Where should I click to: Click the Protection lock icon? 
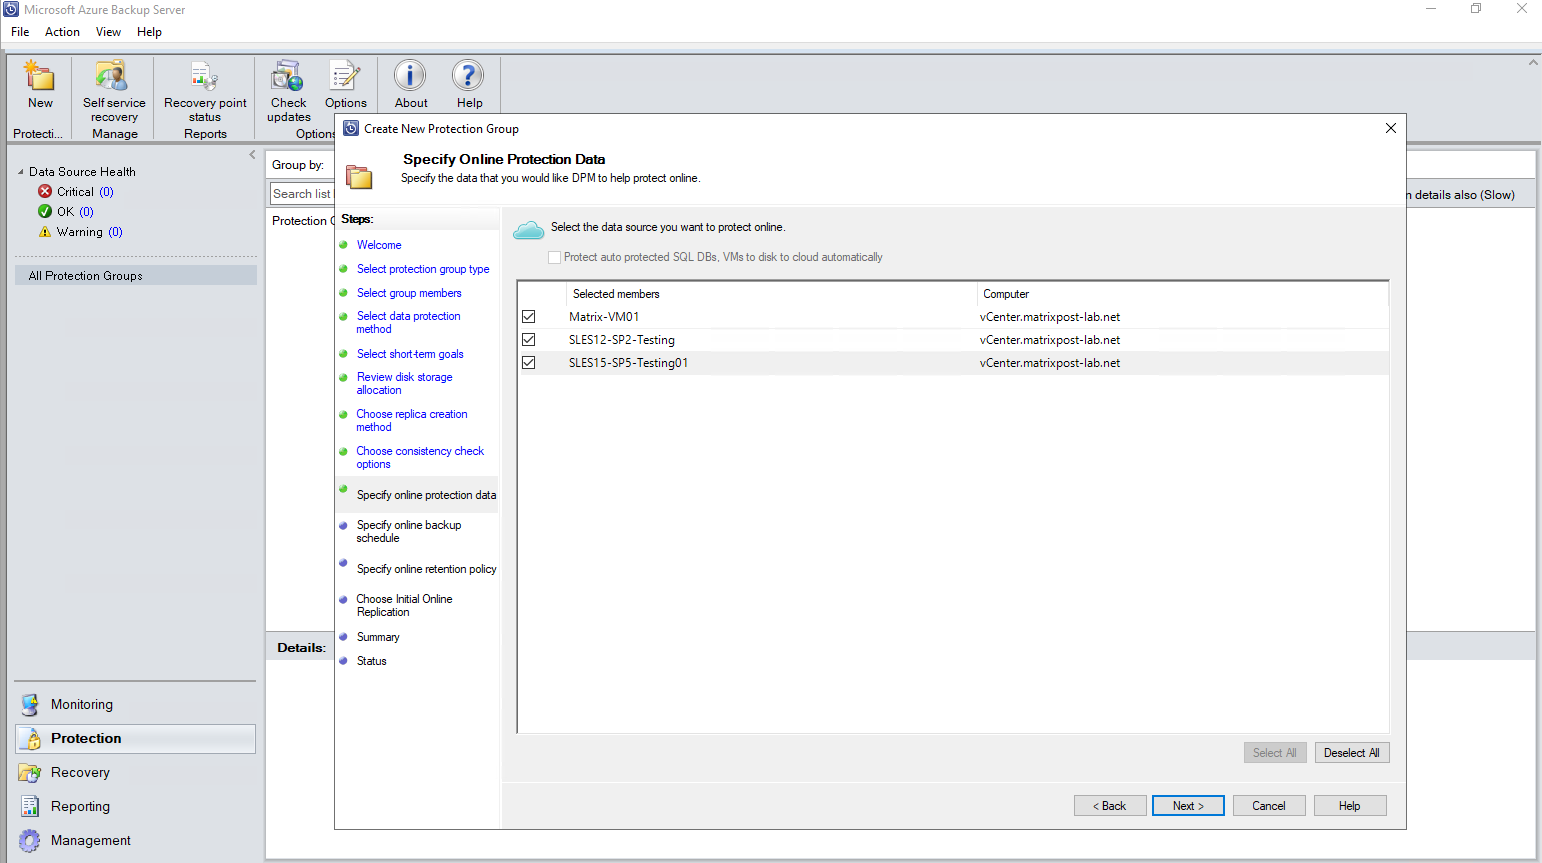click(x=30, y=738)
